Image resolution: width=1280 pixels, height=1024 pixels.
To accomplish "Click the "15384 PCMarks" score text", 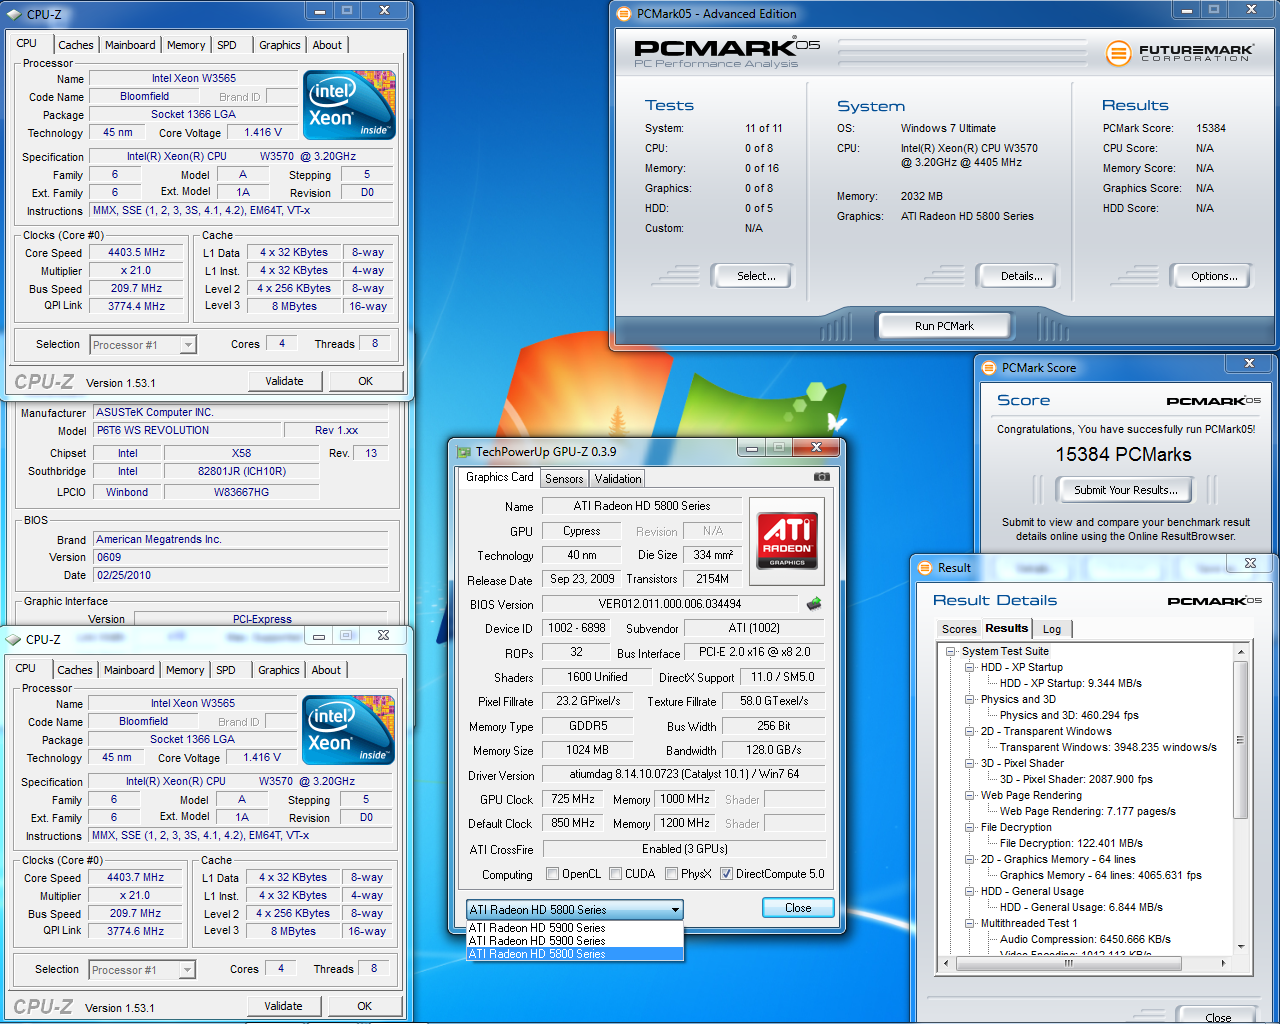I will point(1123,455).
